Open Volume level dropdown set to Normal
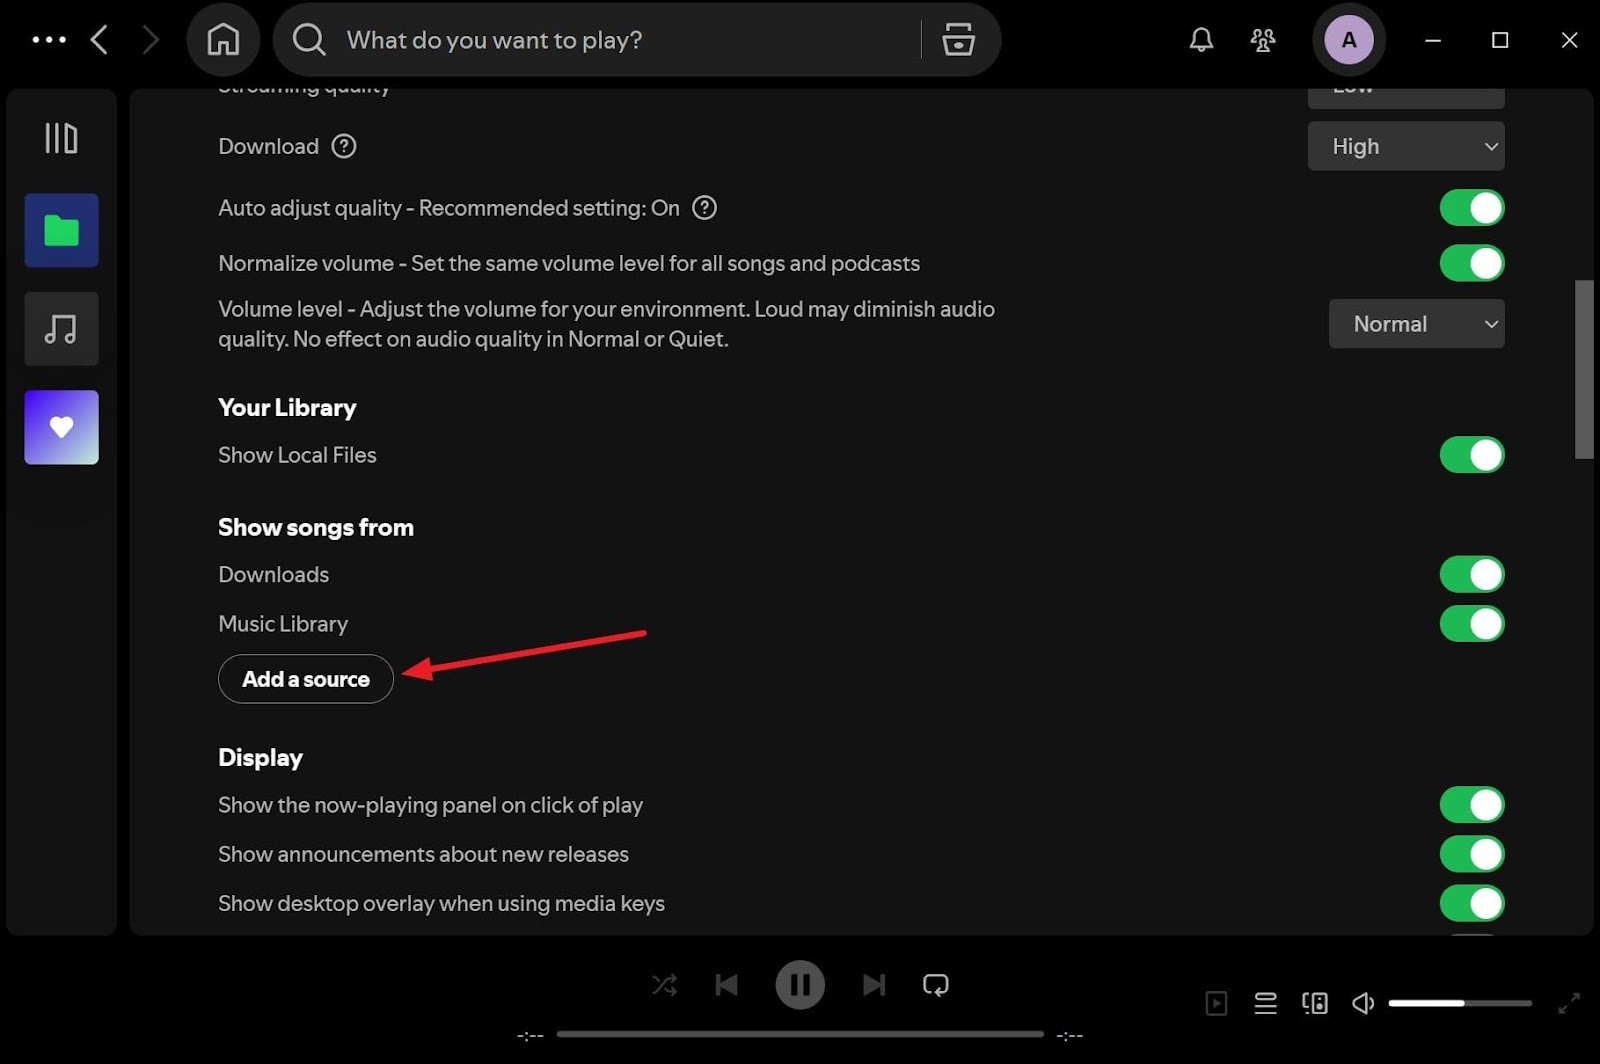1600x1064 pixels. point(1416,324)
